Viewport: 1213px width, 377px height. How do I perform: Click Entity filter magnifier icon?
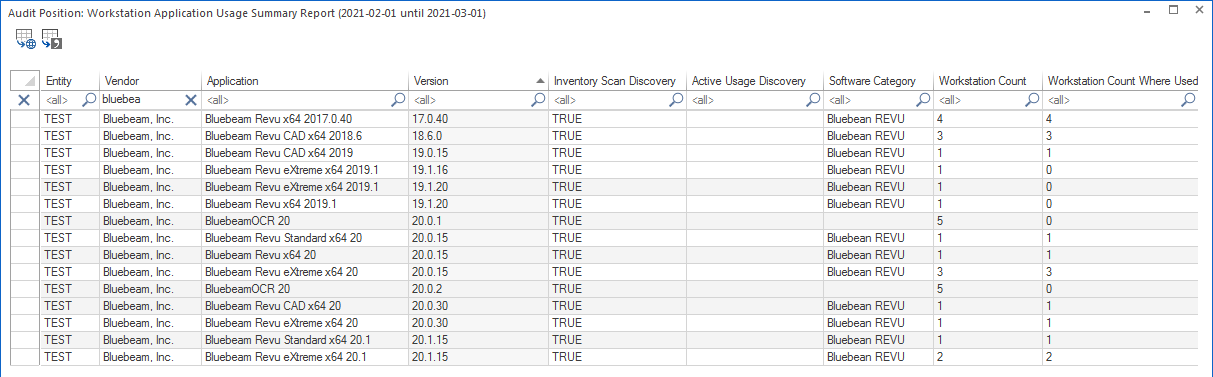89,100
